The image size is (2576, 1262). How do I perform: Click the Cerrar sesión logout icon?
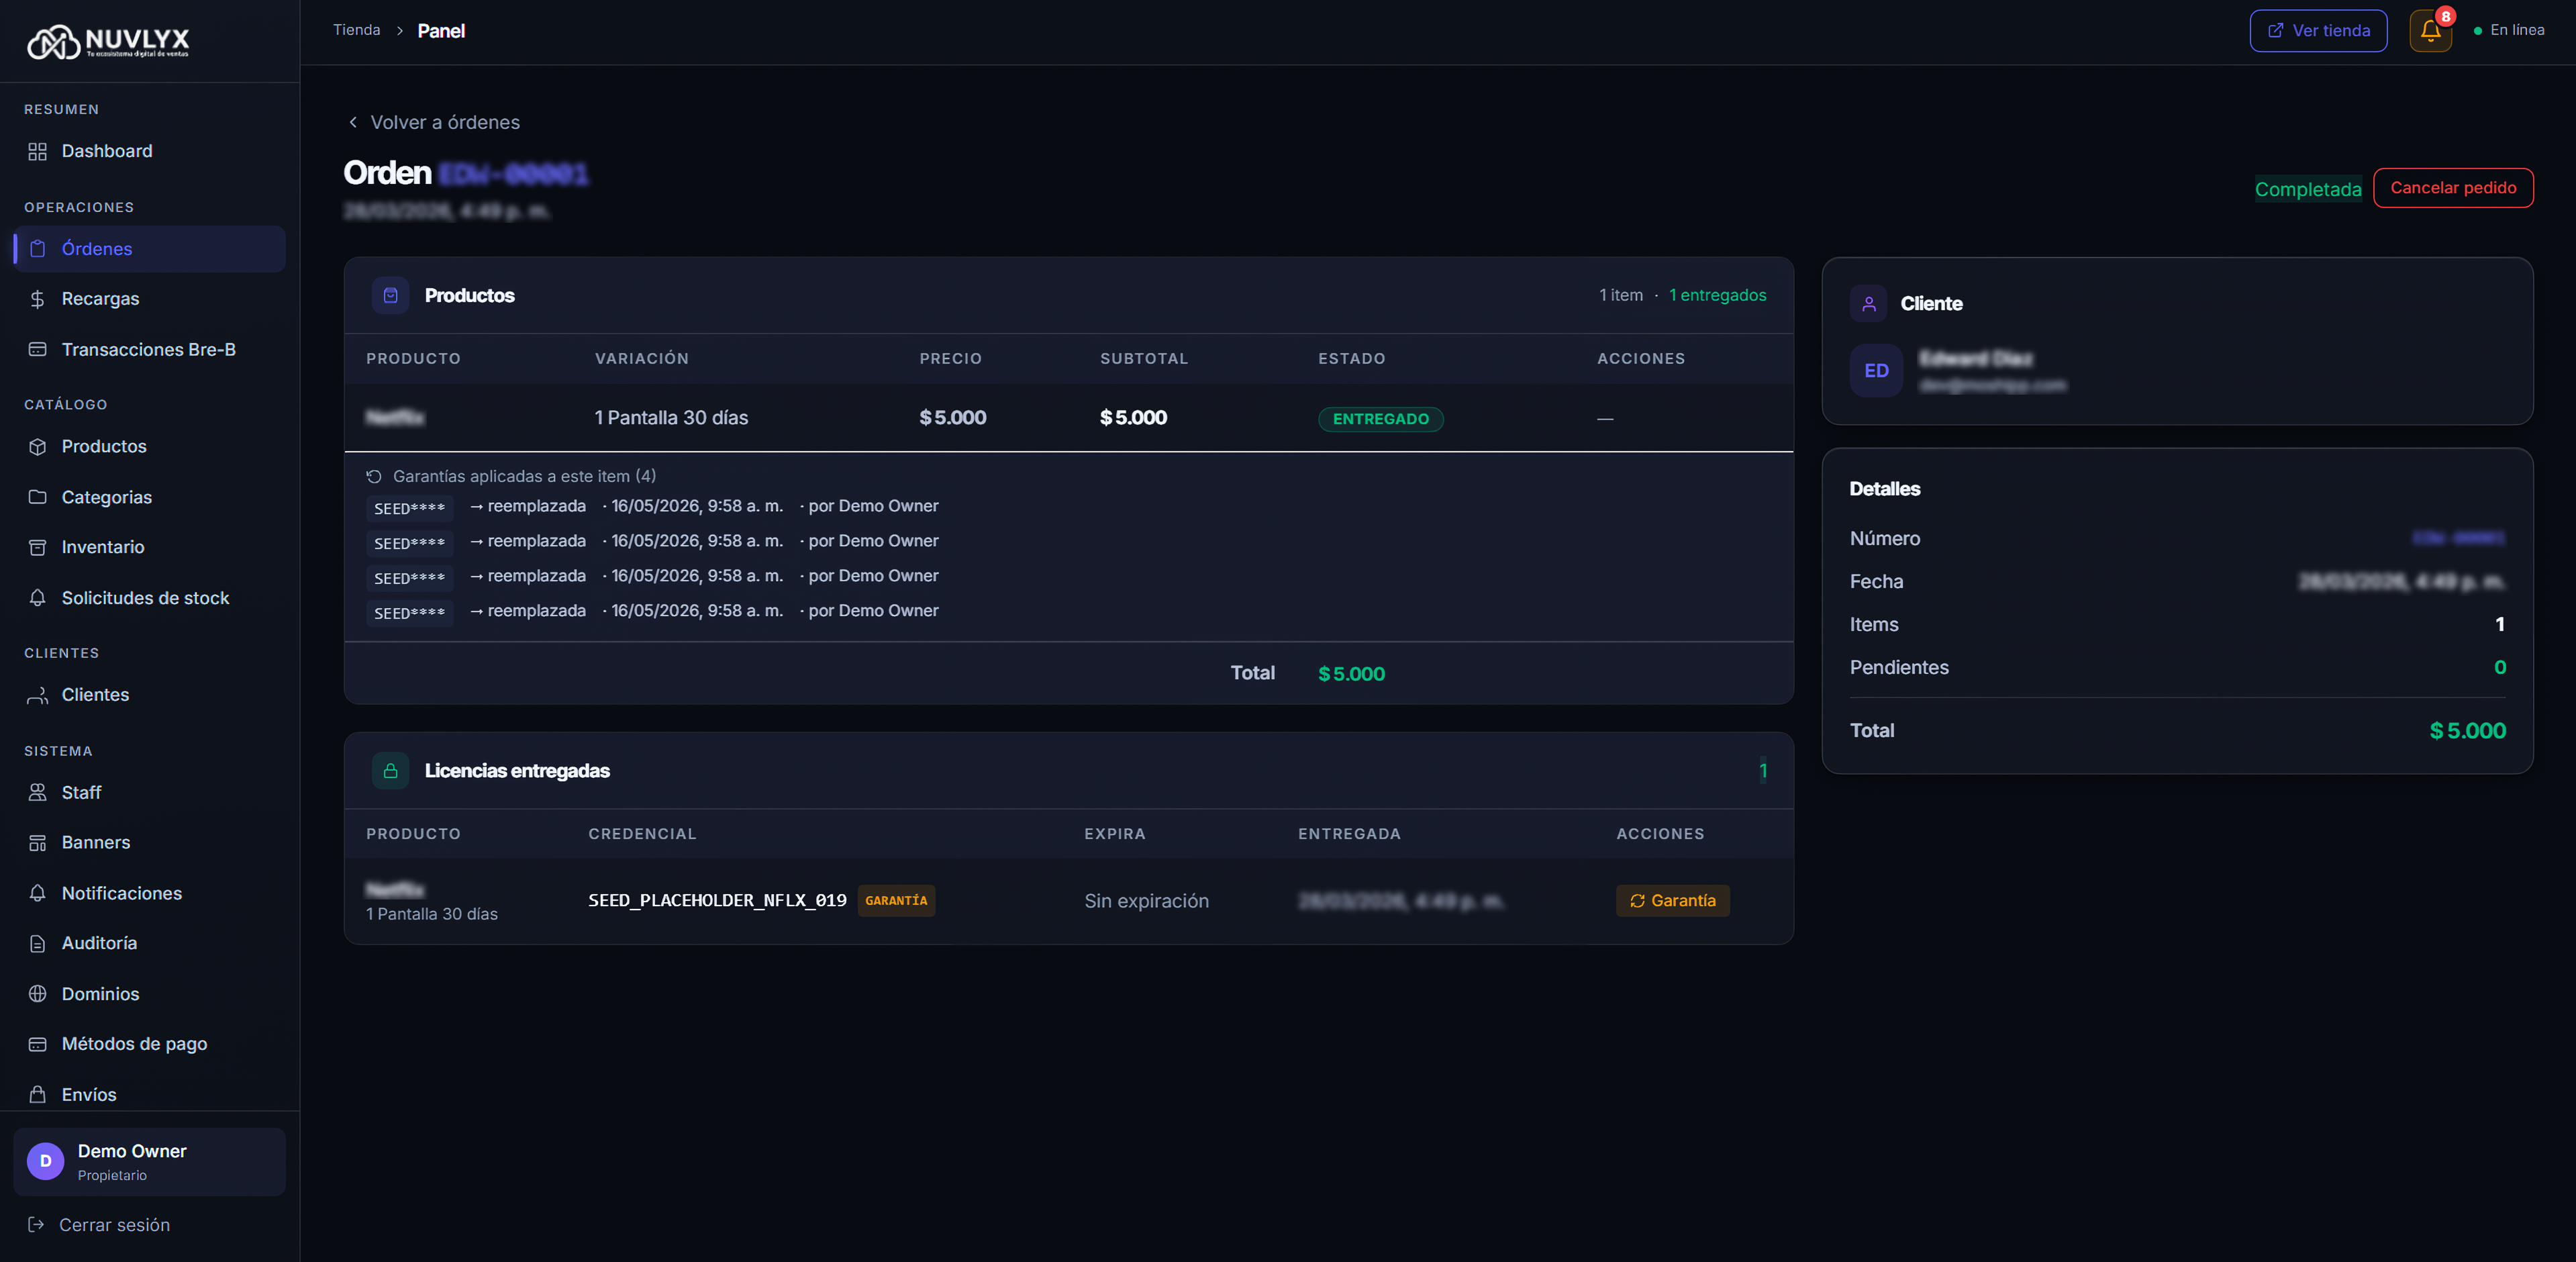pyautogui.click(x=36, y=1225)
